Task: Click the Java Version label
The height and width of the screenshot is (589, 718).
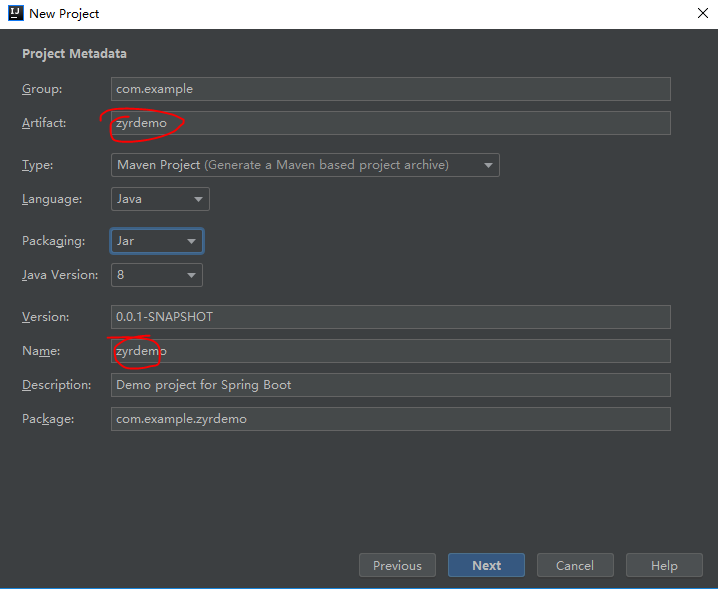Action: [x=60, y=275]
